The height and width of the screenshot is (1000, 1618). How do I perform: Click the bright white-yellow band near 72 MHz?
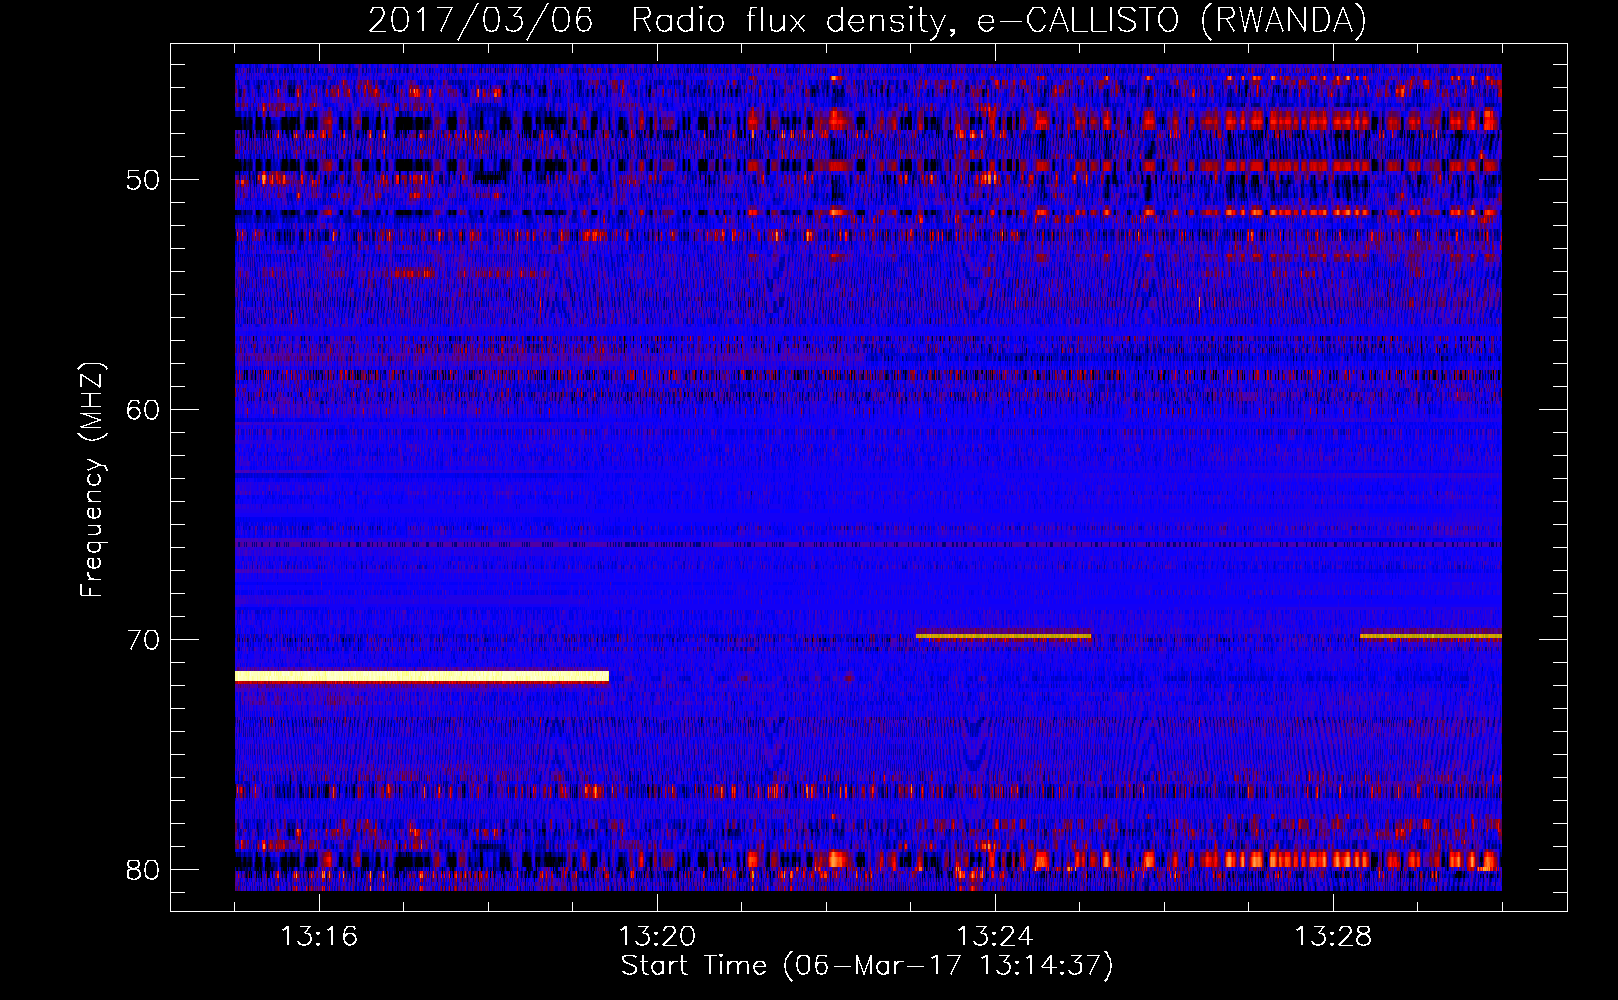pos(422,677)
